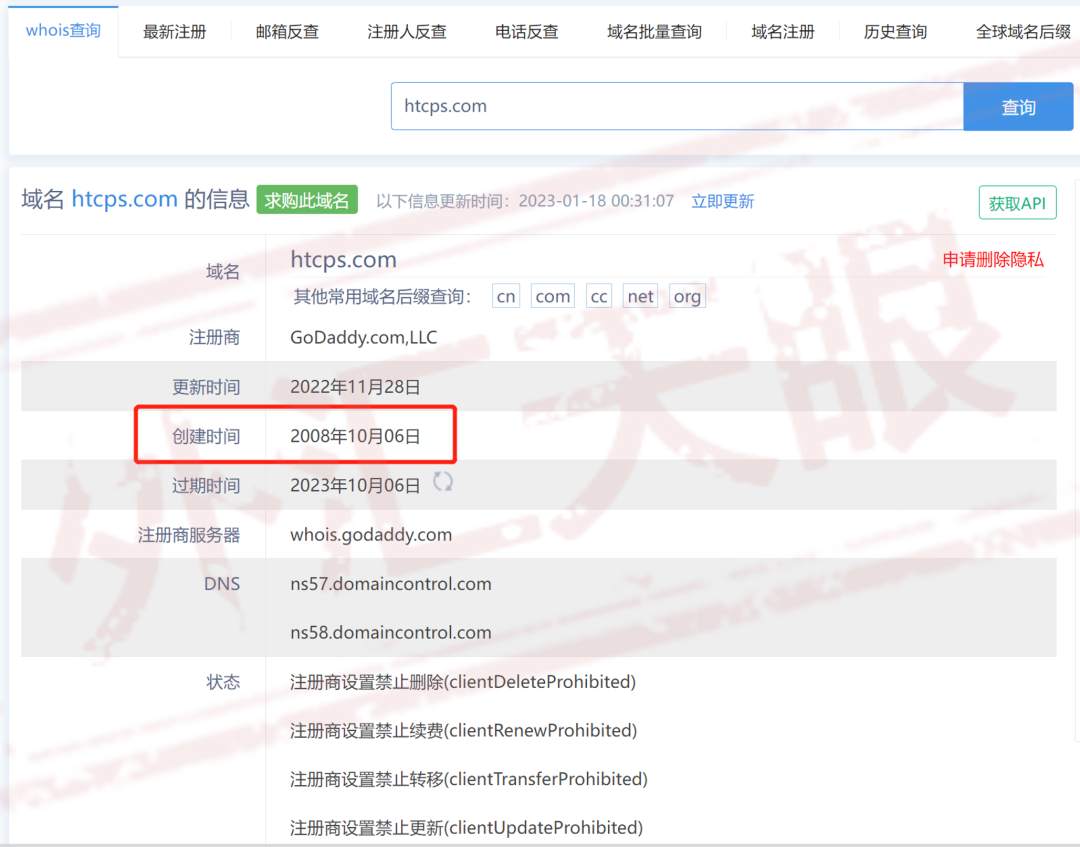This screenshot has width=1080, height=847.
Task: Open the 最新注册 tab
Action: (173, 30)
